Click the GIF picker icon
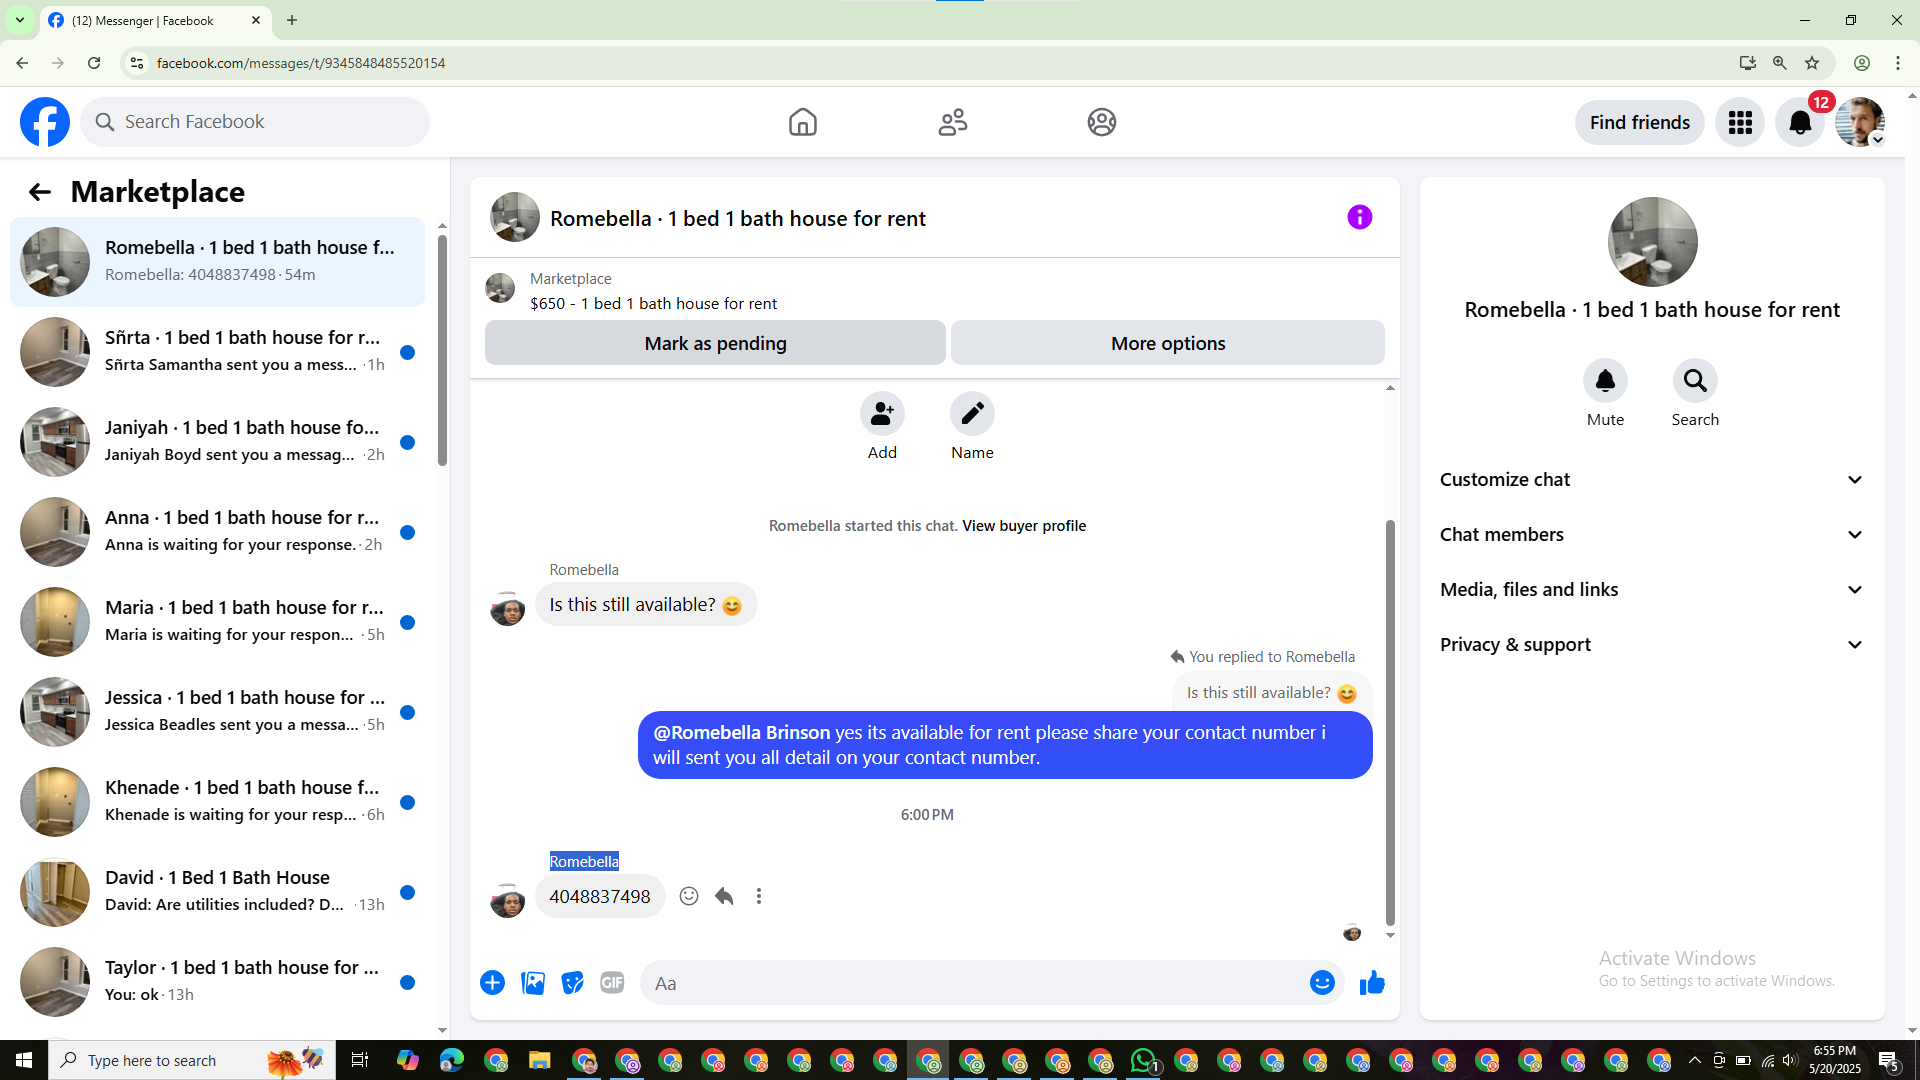 click(x=612, y=983)
